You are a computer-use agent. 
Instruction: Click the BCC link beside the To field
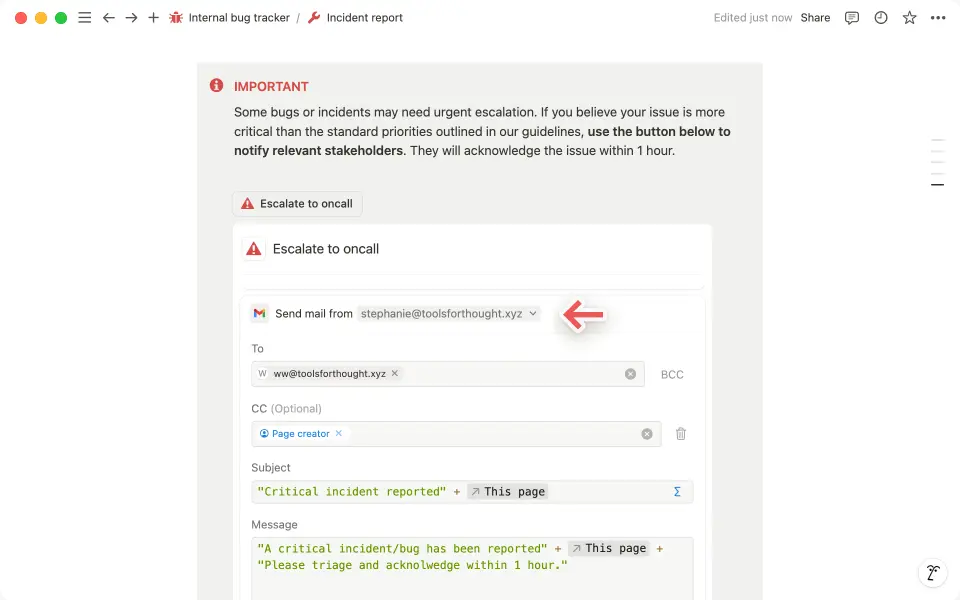point(672,374)
